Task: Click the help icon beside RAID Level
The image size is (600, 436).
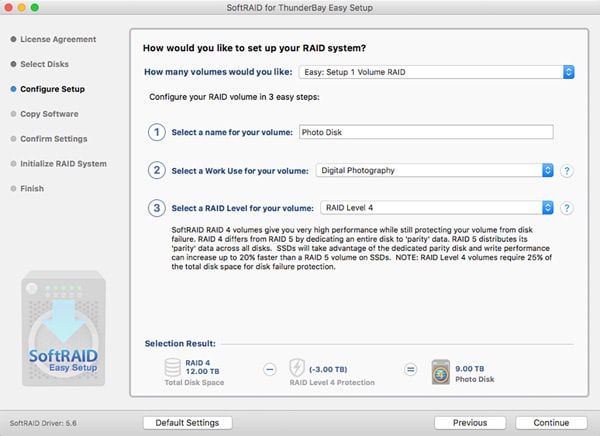Action: [x=567, y=208]
